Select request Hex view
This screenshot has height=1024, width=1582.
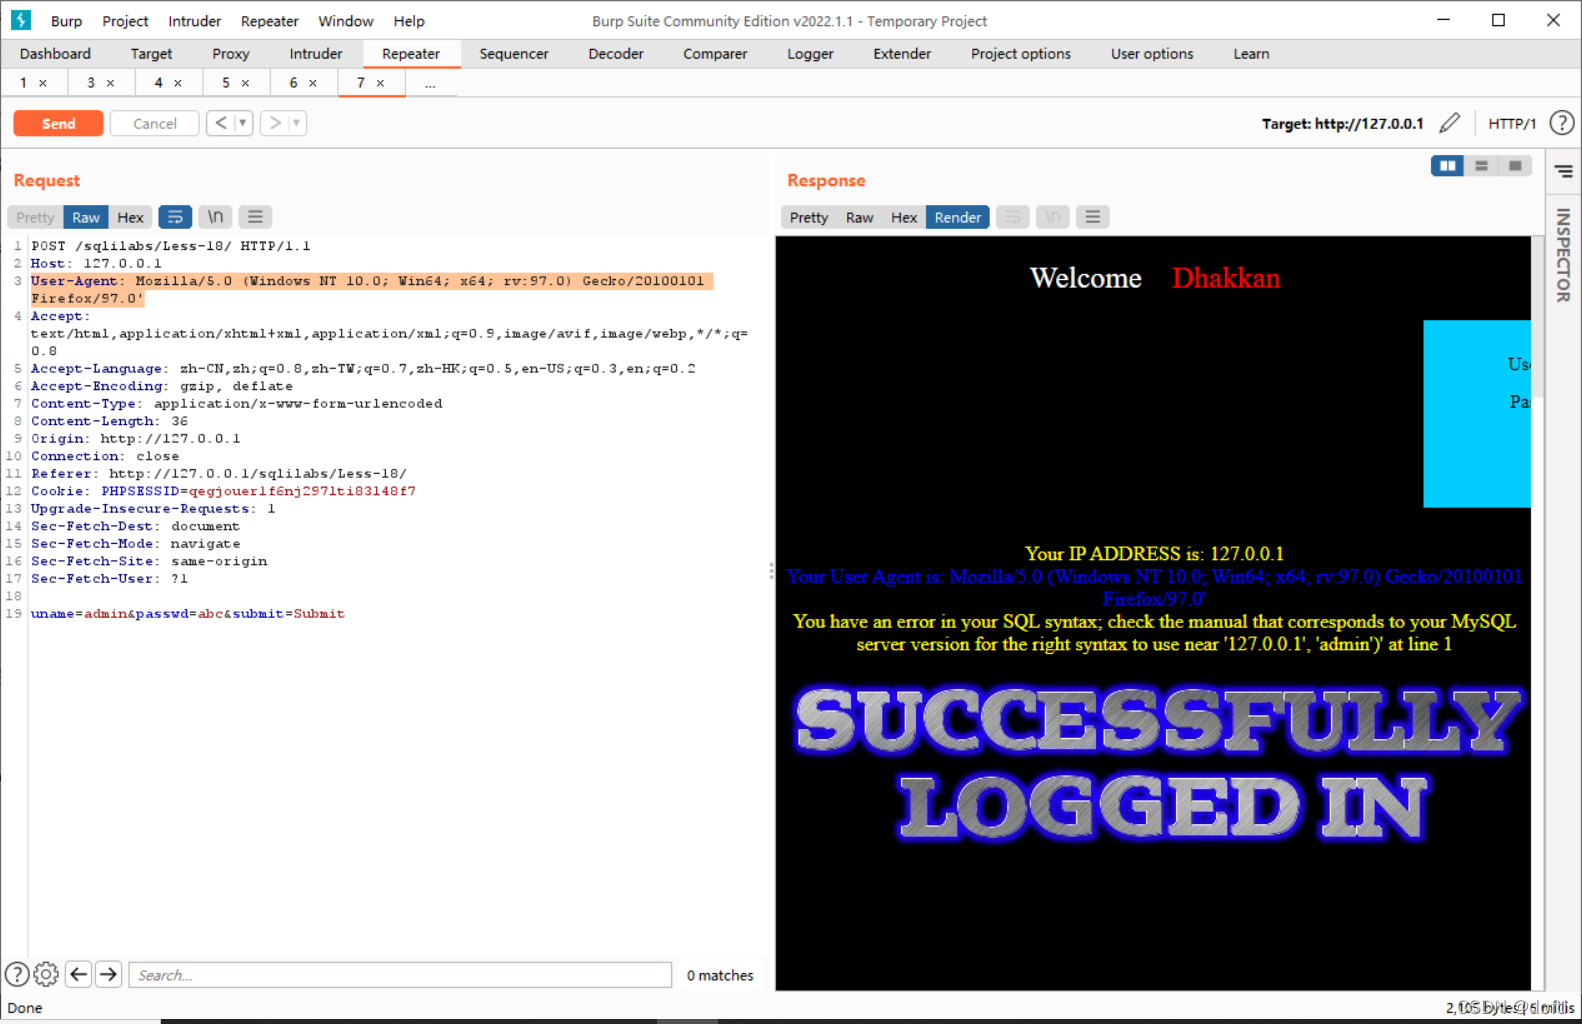pyautogui.click(x=130, y=217)
